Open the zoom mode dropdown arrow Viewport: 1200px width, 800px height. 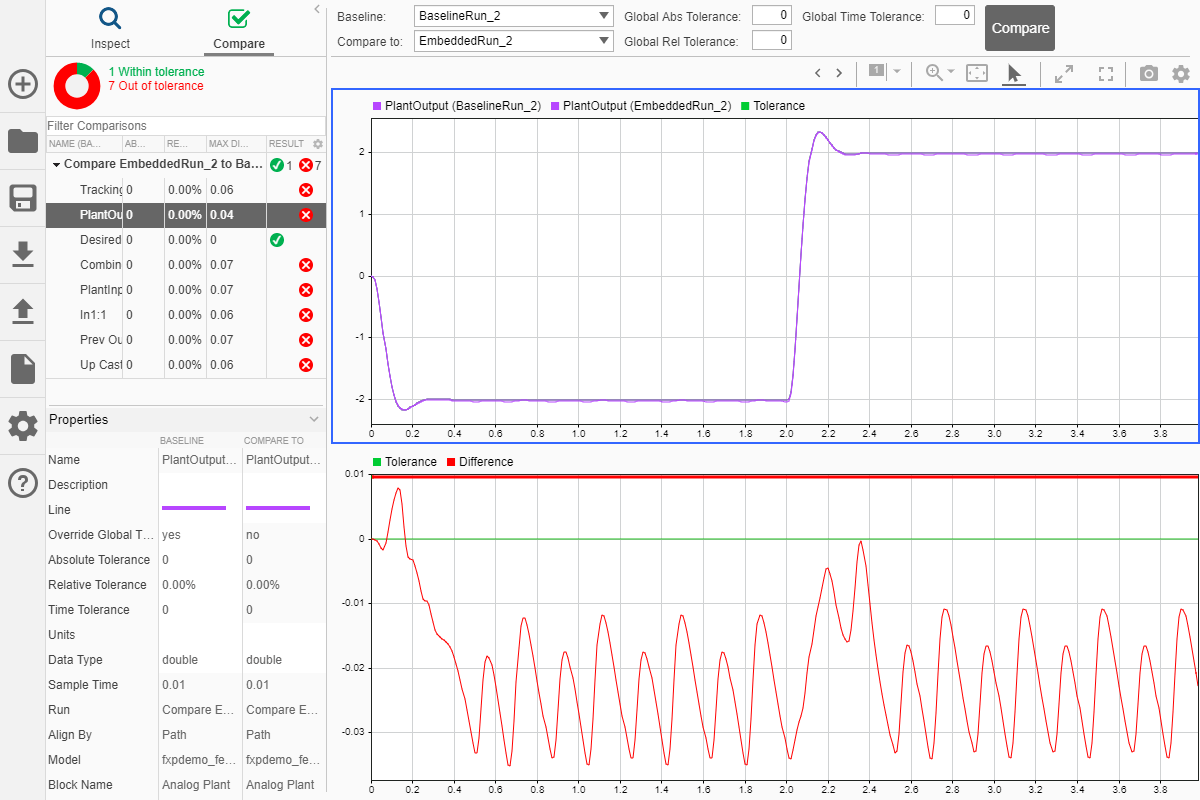point(951,72)
